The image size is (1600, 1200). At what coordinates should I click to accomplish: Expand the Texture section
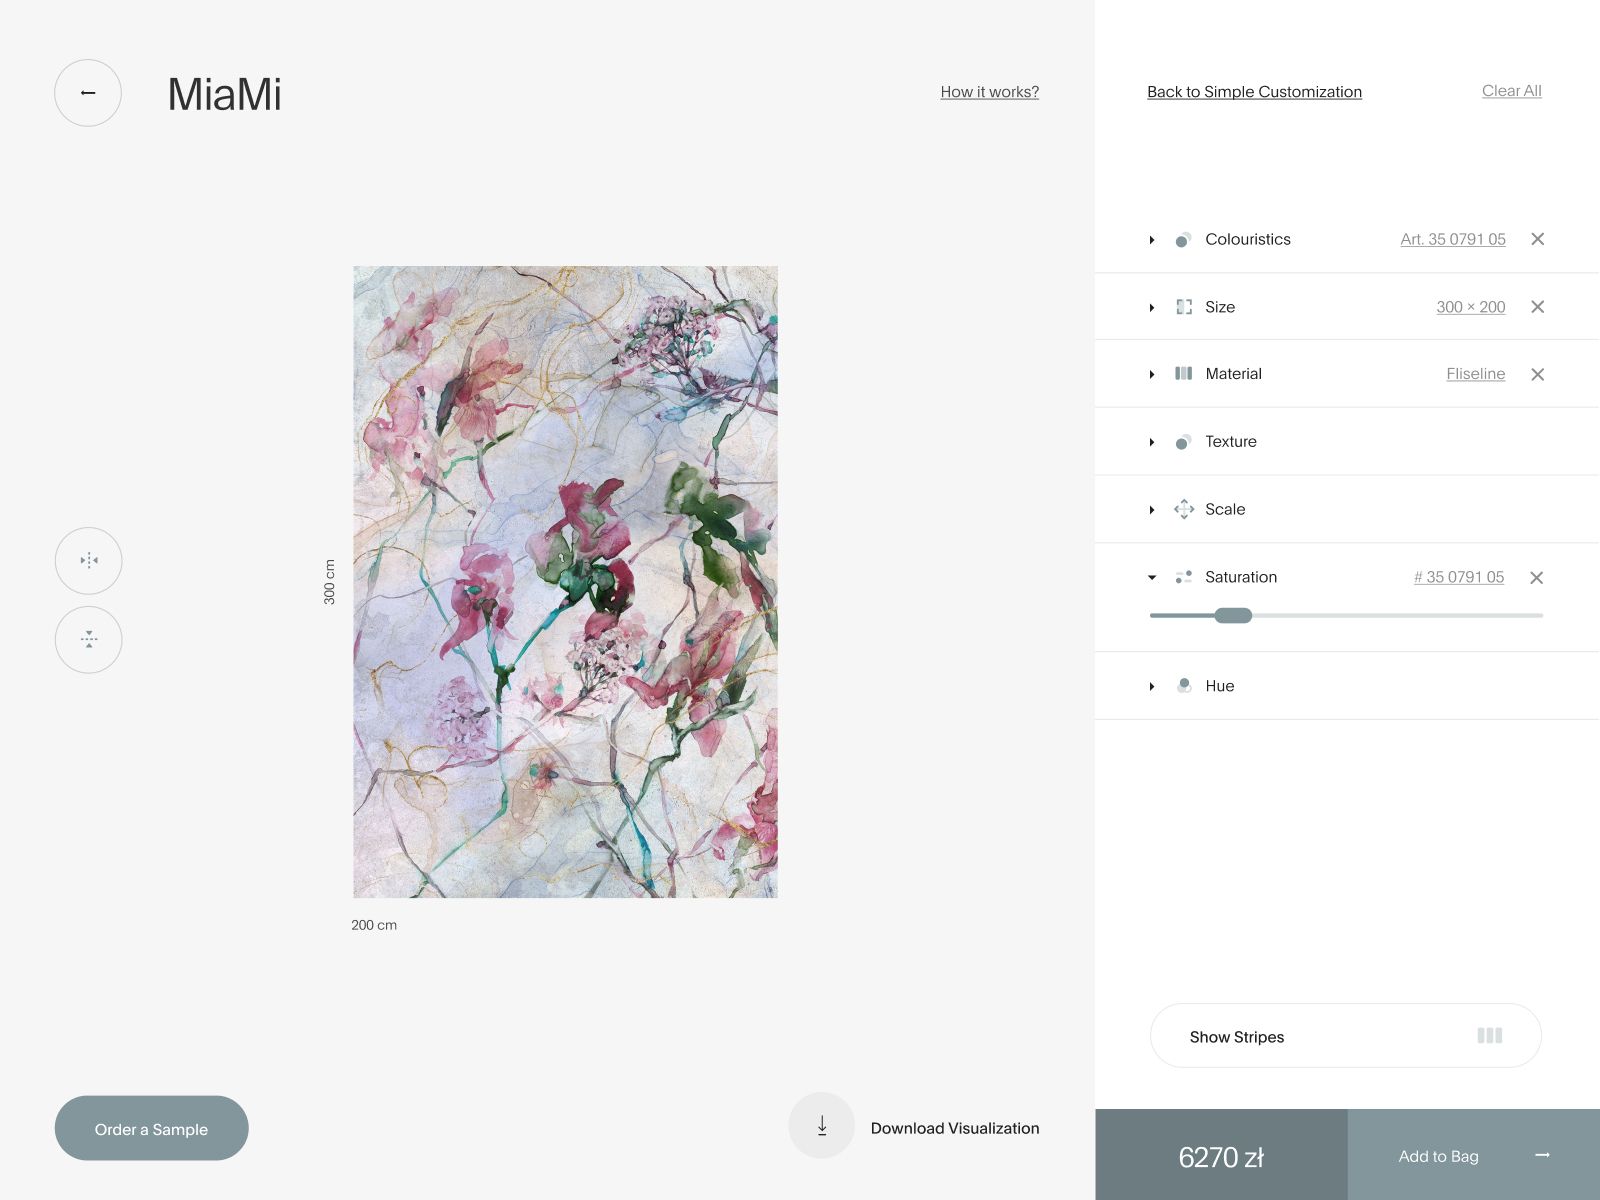(1152, 442)
